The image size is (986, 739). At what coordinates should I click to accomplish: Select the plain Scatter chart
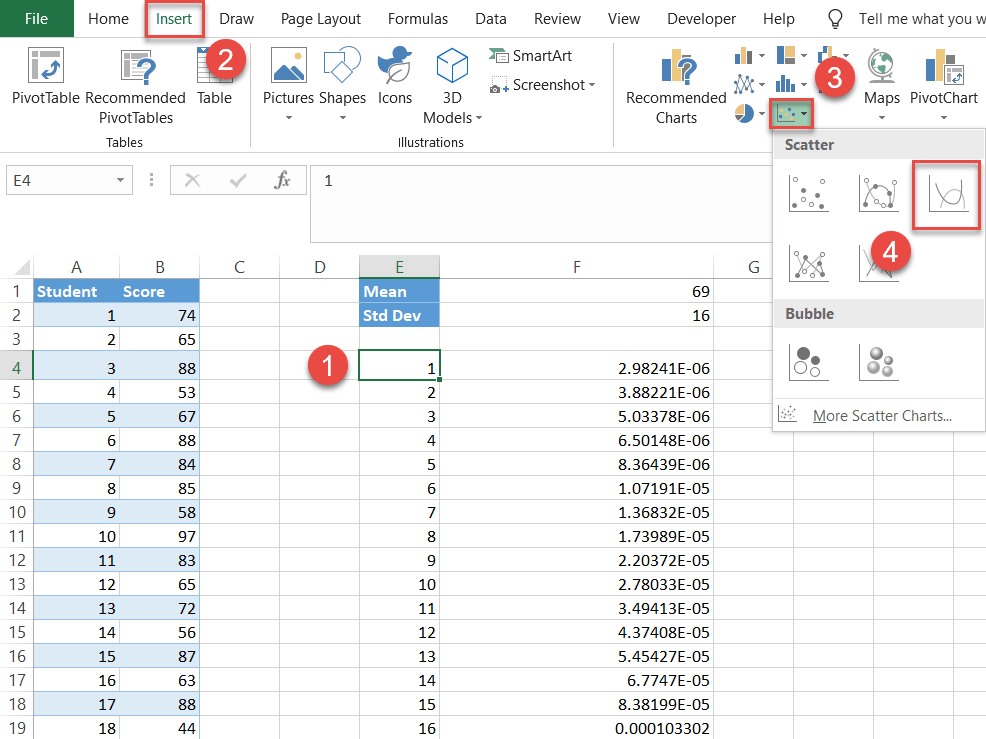pyautogui.click(x=808, y=192)
